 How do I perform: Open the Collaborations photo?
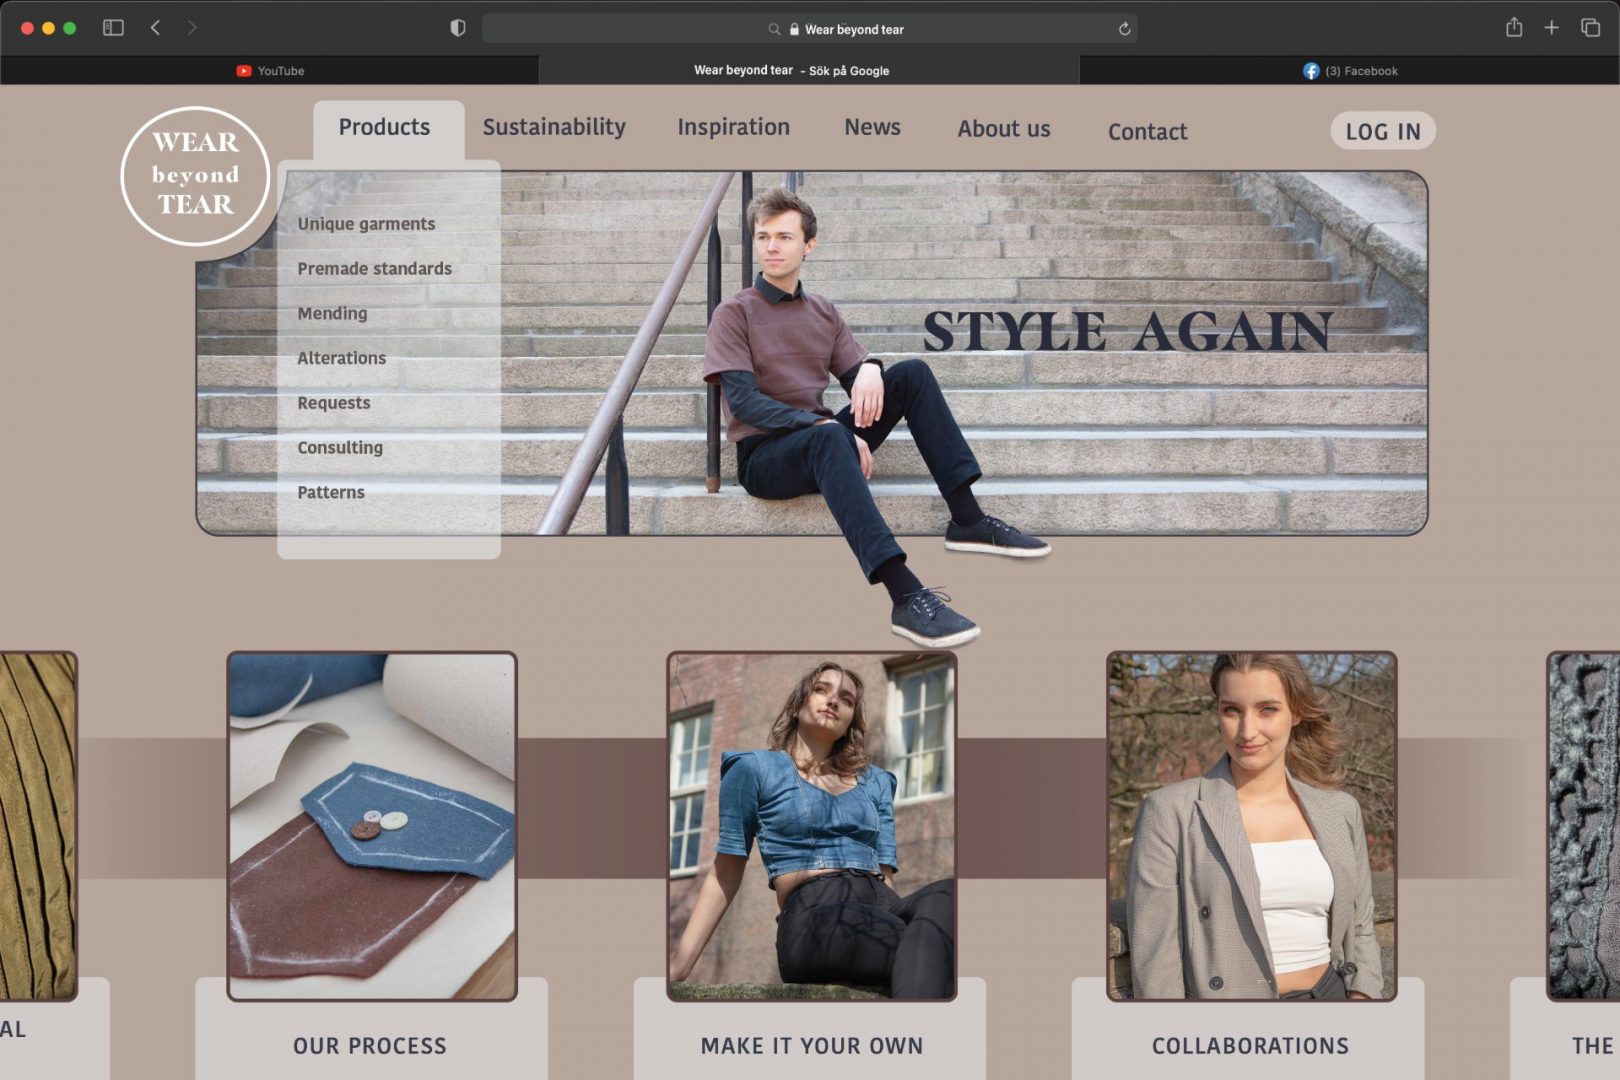tap(1251, 826)
